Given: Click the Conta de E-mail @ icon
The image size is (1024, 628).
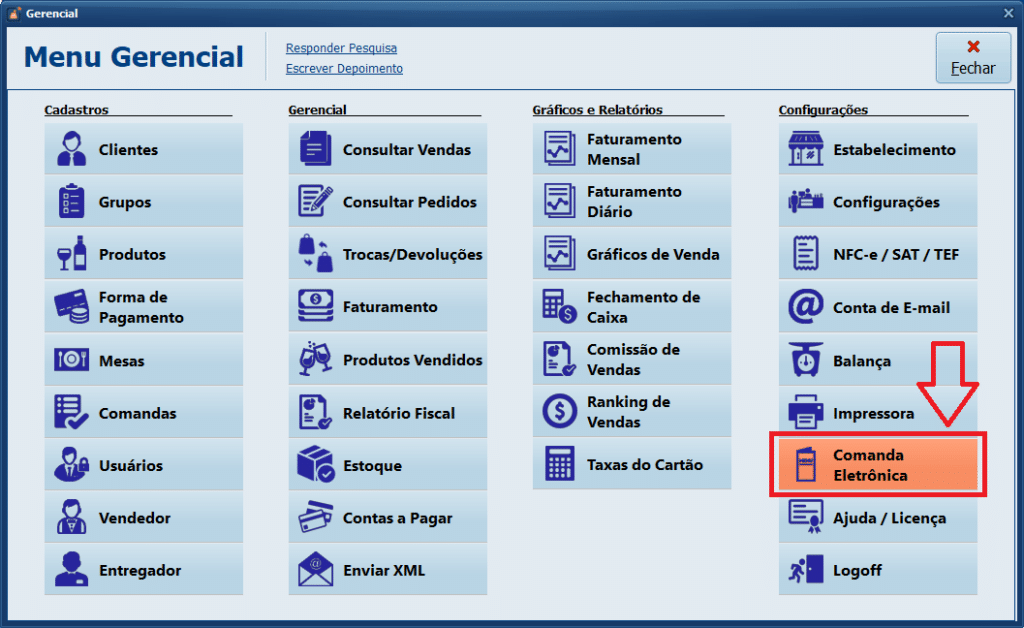Looking at the screenshot, I should coord(806,307).
